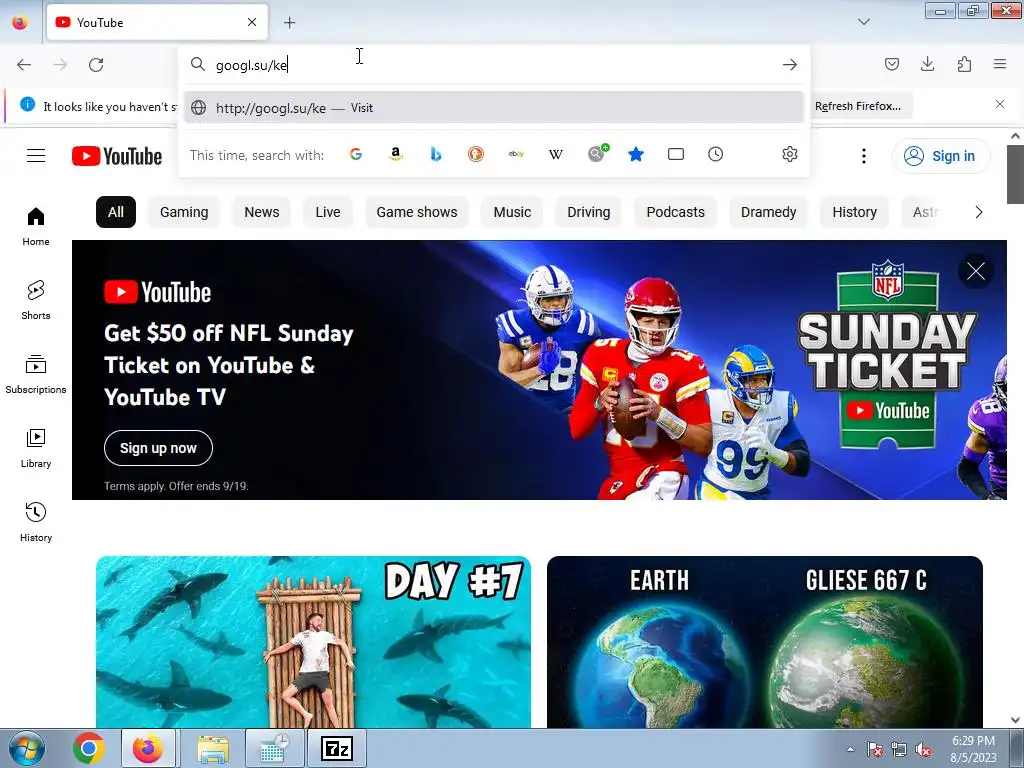This screenshot has width=1024, height=768.
Task: Close the NFL Sunday Ticket banner
Action: [x=976, y=271]
